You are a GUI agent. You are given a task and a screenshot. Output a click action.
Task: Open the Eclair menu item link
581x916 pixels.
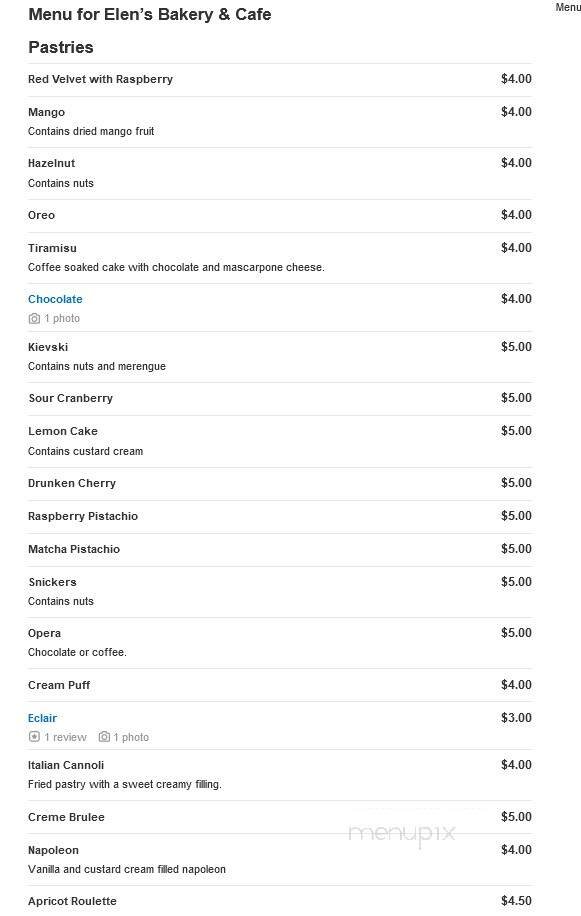tap(42, 717)
